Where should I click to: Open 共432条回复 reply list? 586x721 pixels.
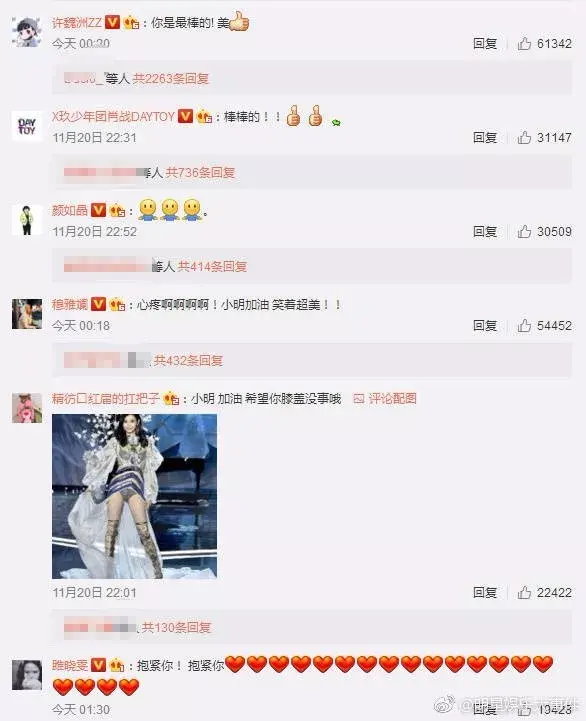(188, 360)
